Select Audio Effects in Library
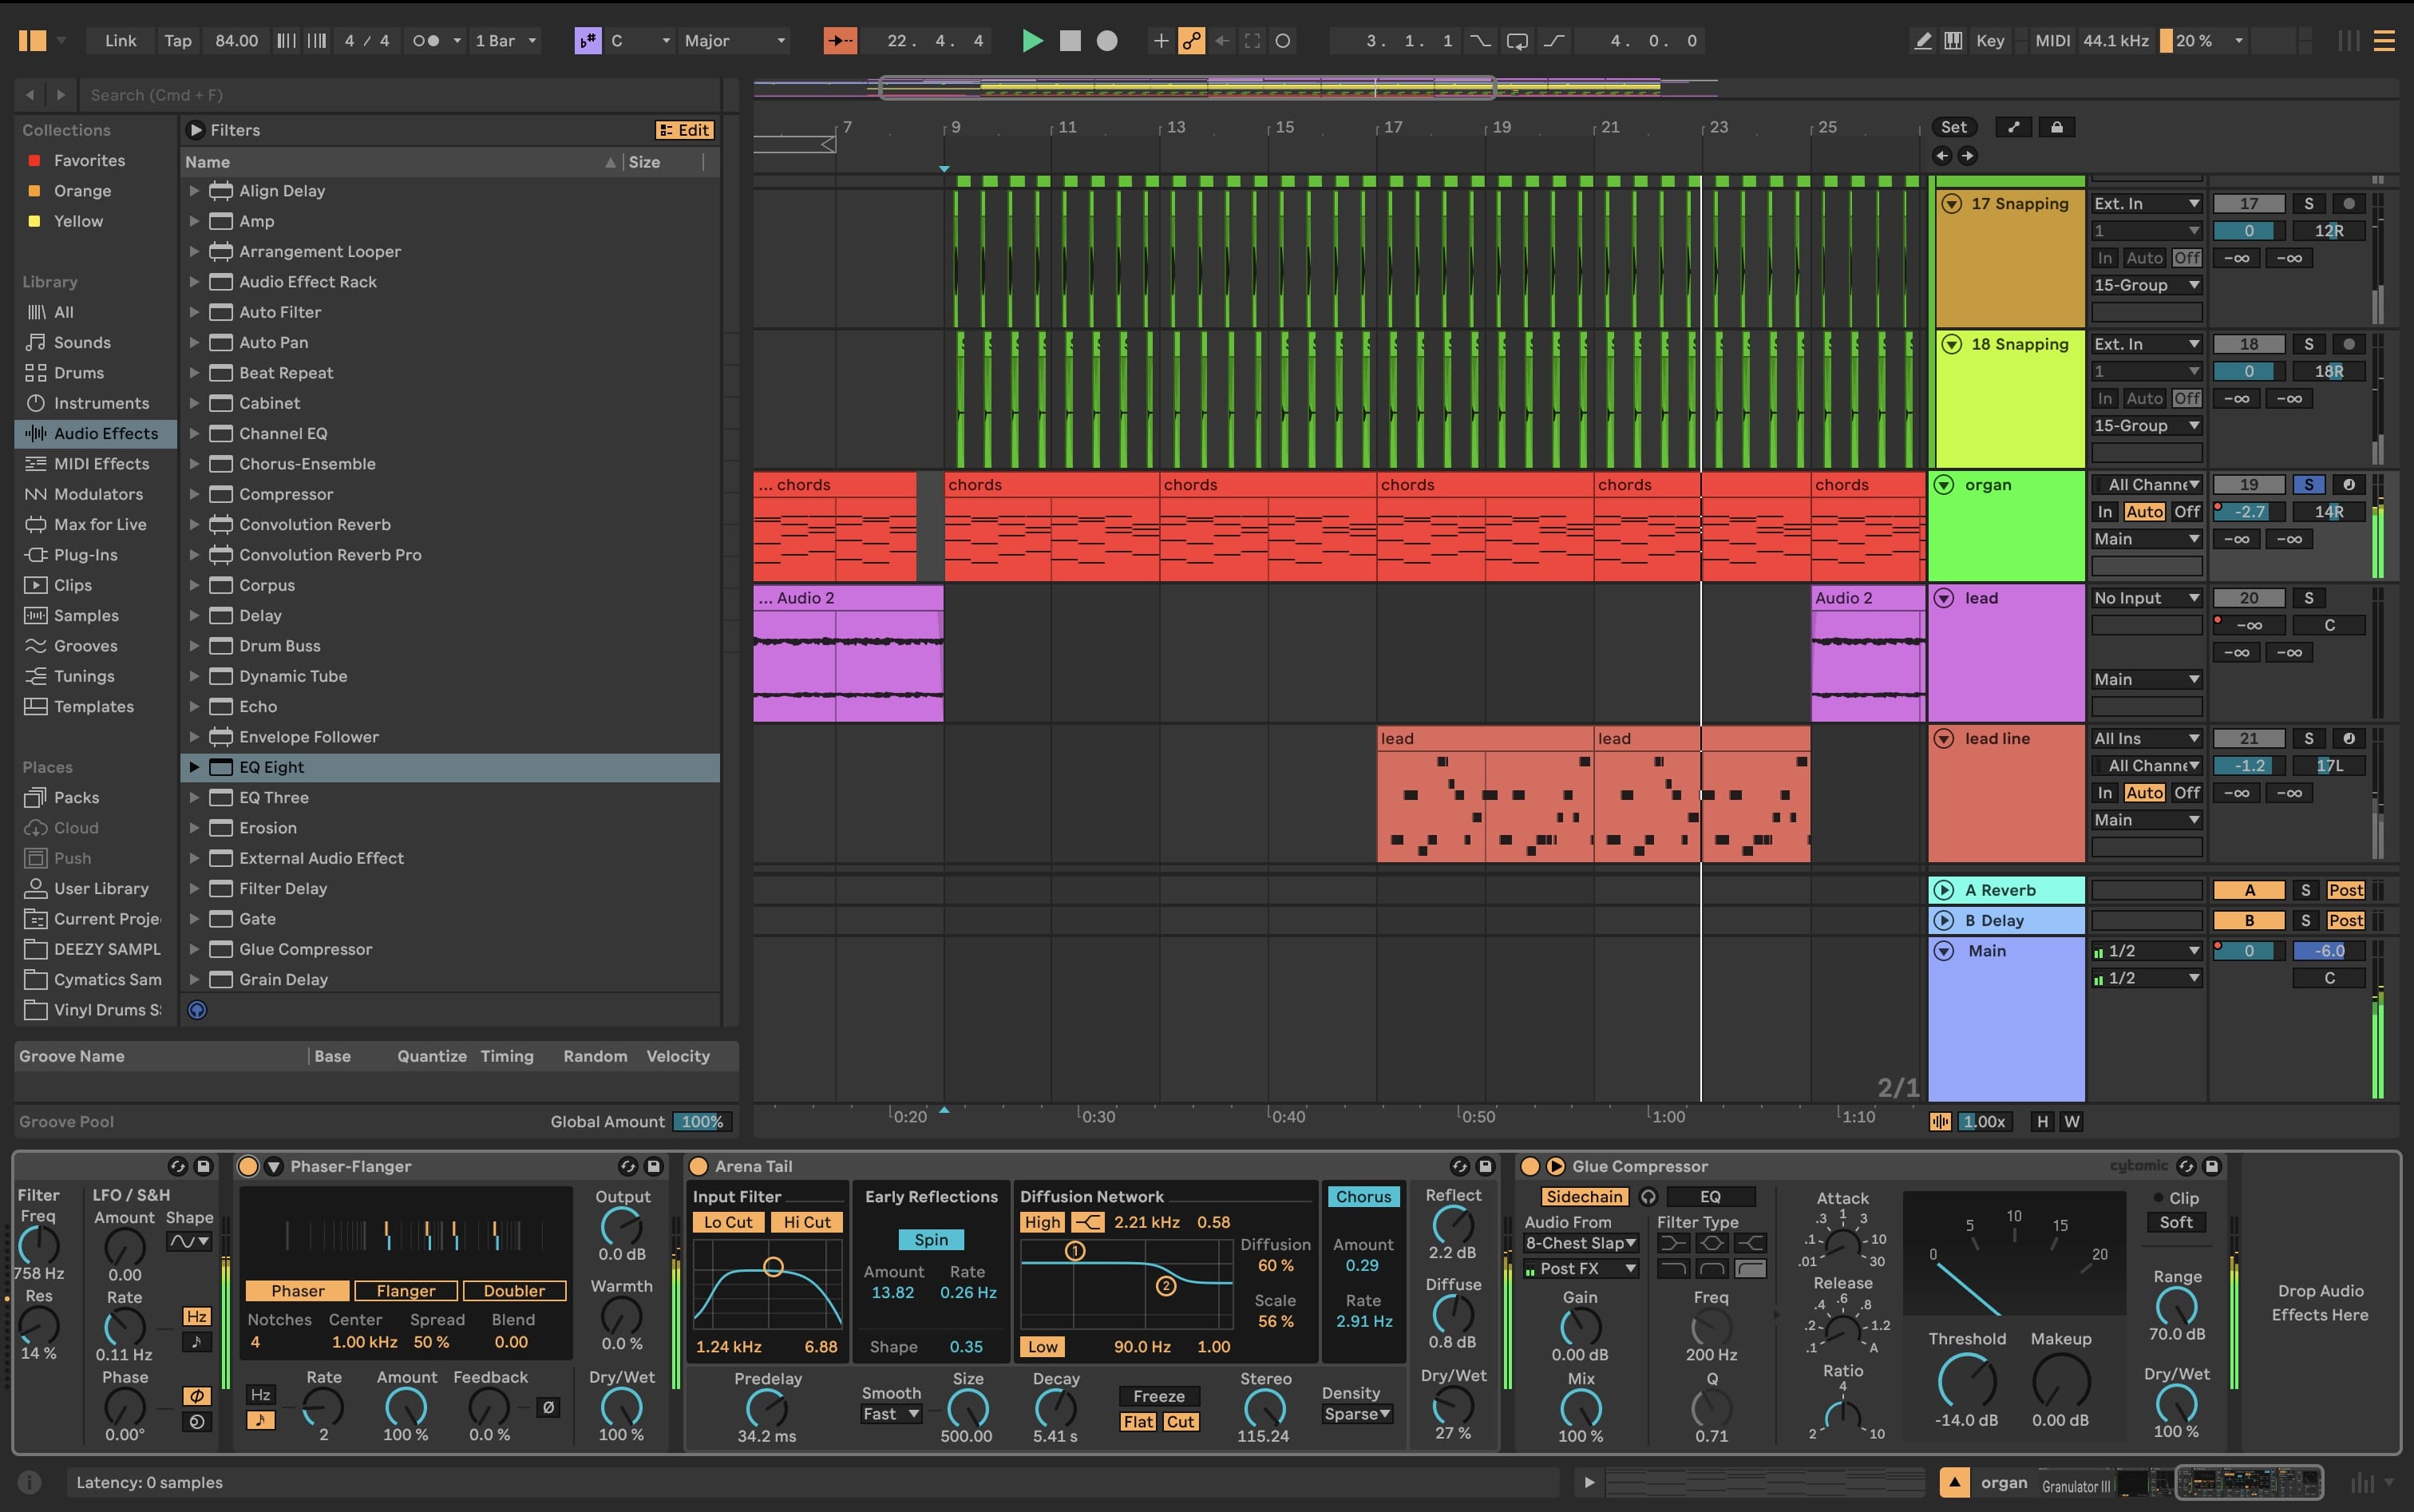The image size is (2414, 1512). coord(96,433)
